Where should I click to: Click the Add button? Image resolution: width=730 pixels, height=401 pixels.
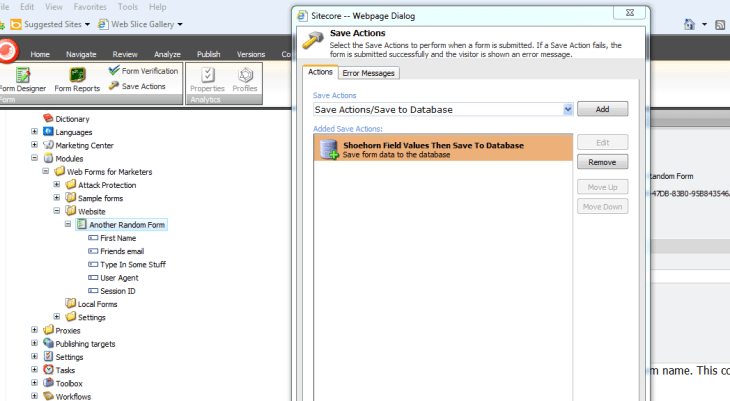(602, 109)
